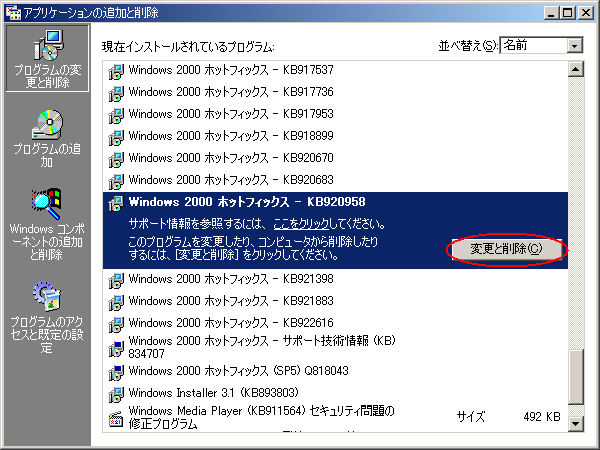
Task: Select hotfix KB918899 list entry
Action: click(x=231, y=136)
